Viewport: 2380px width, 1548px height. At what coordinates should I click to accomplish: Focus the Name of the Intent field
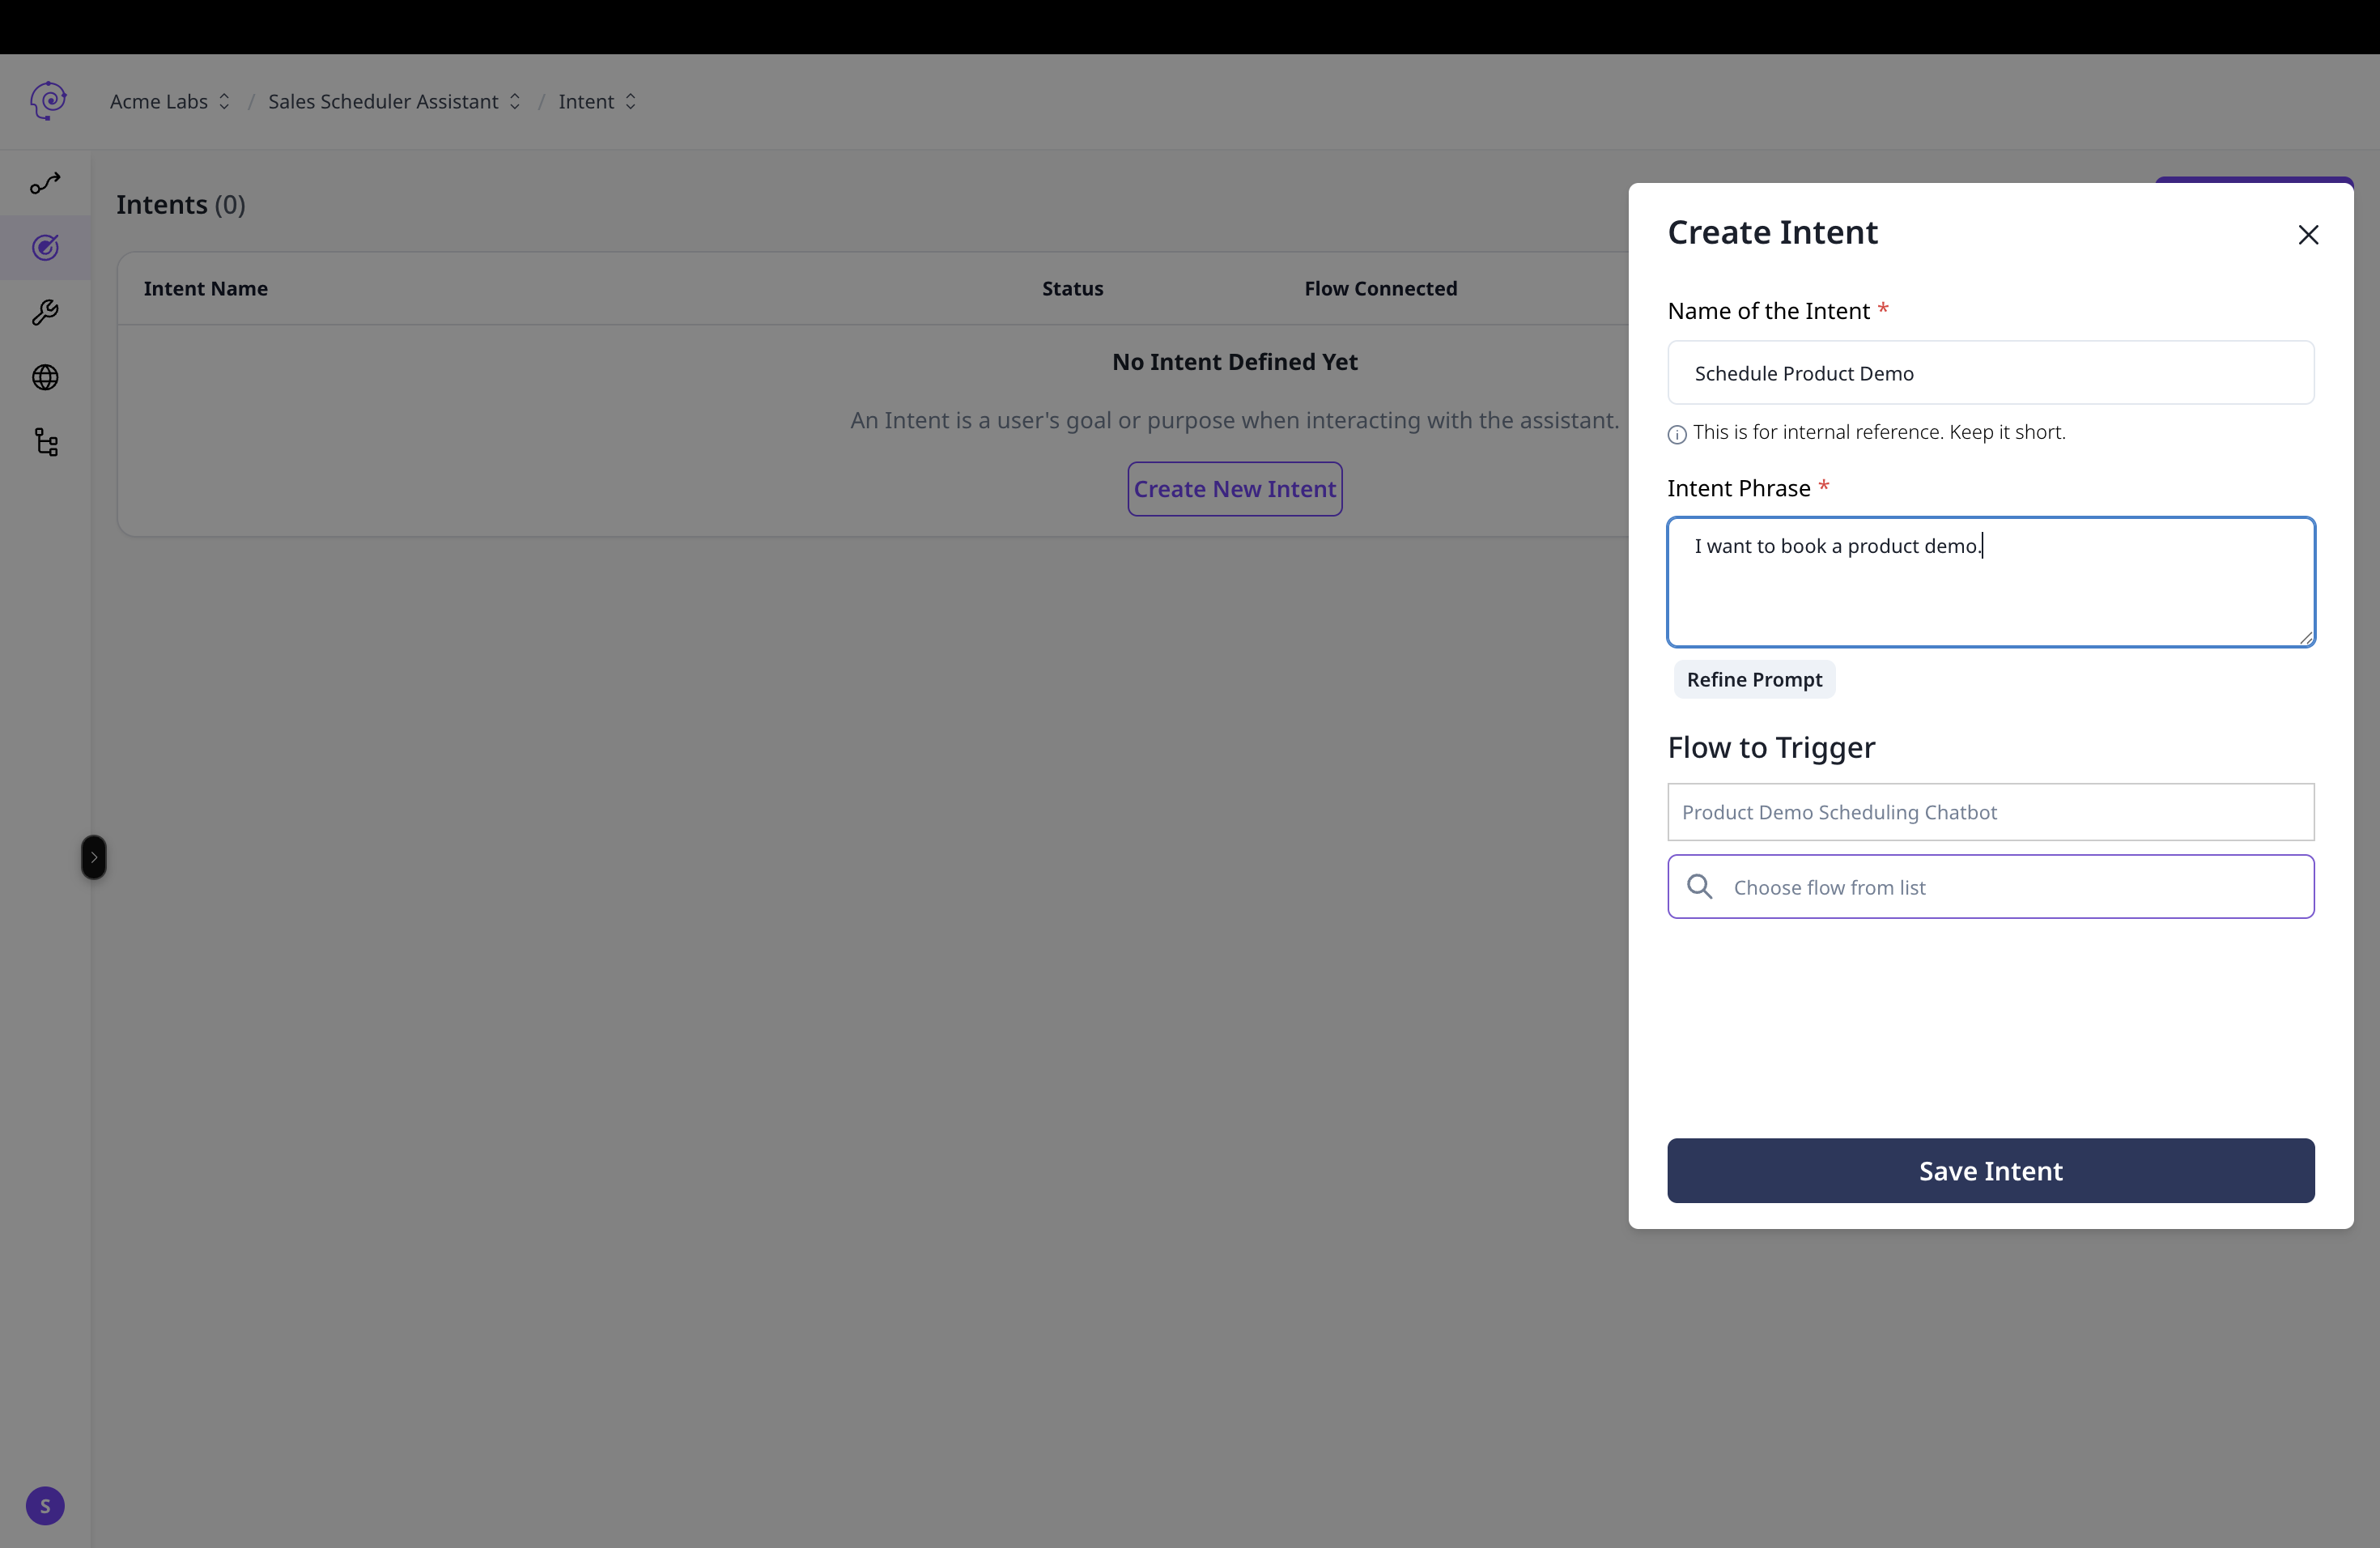[1990, 373]
